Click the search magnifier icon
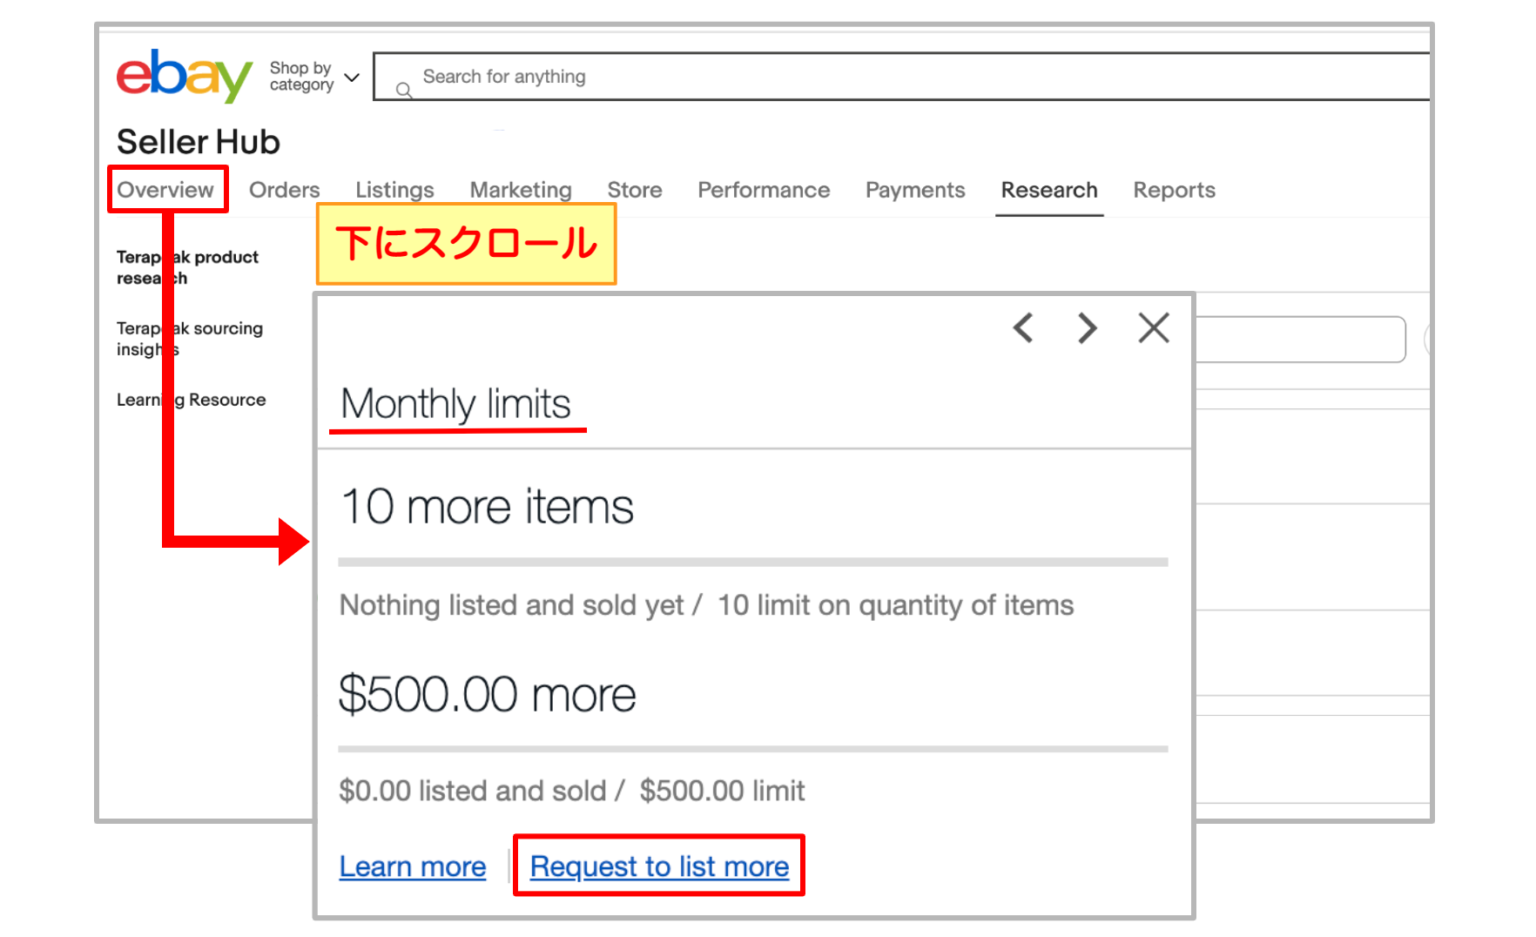 tap(404, 90)
